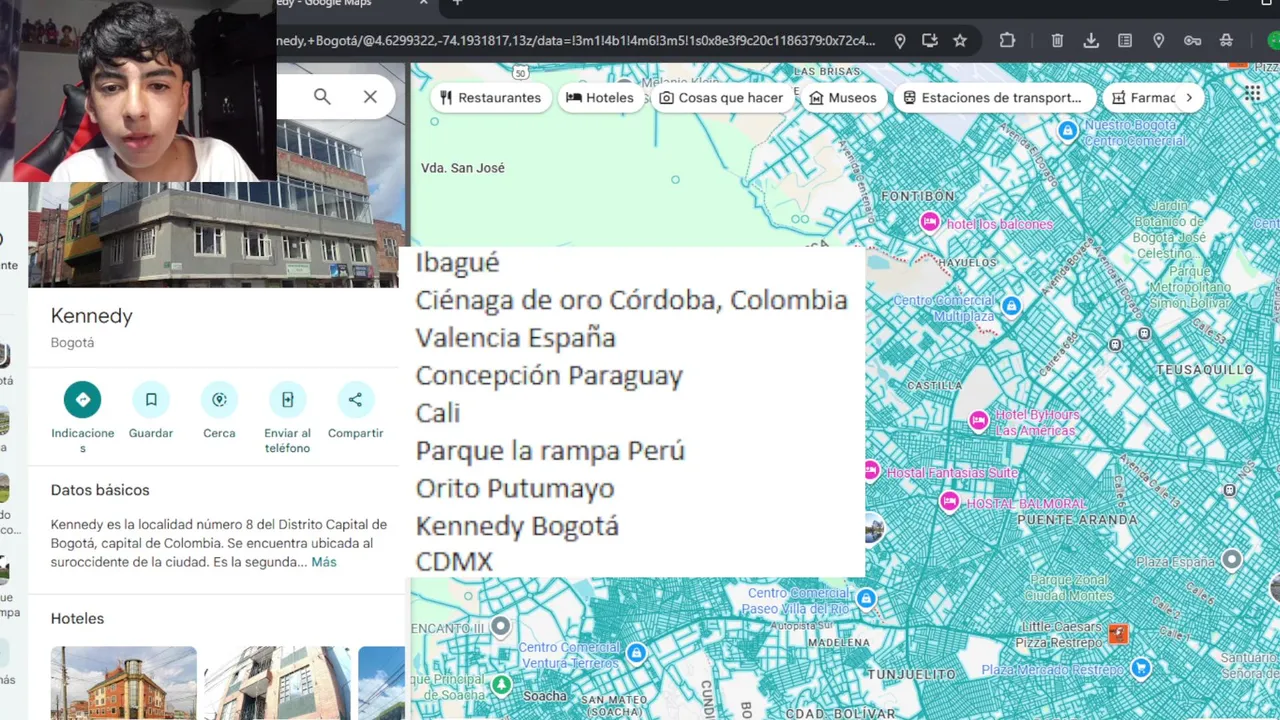Close the Google Maps browser tab
This screenshot has height=720, width=1280.
click(424, 4)
